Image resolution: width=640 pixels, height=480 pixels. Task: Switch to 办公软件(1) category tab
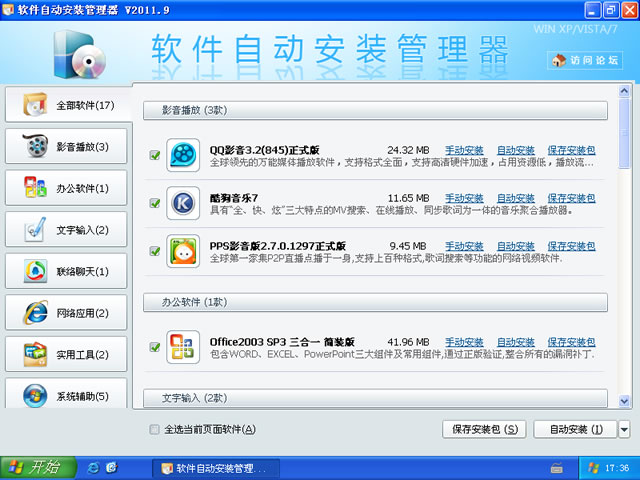(x=67, y=188)
